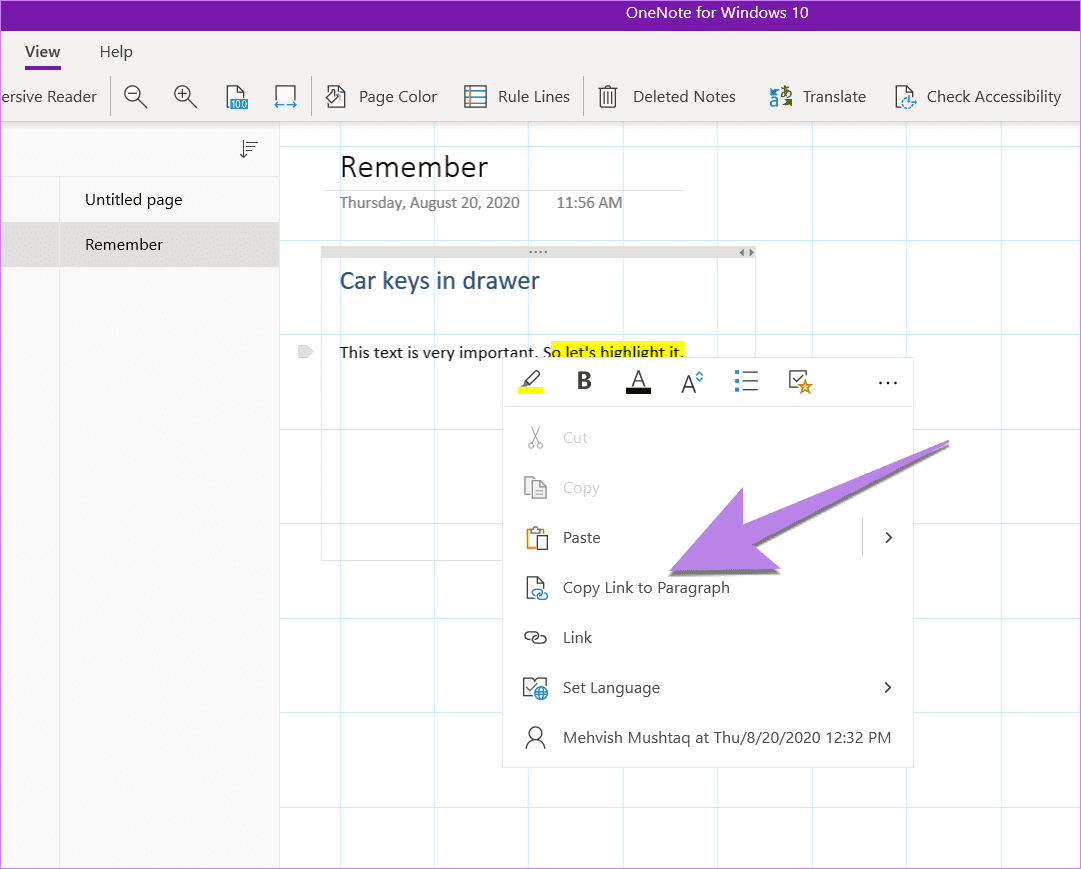Run Check Accessibility
The image size is (1081, 869).
[978, 97]
